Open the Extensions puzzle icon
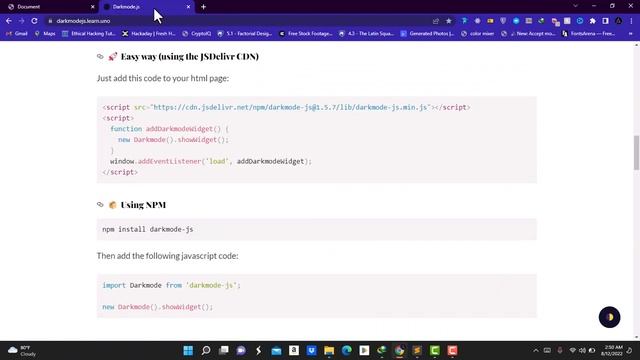 coord(593,21)
